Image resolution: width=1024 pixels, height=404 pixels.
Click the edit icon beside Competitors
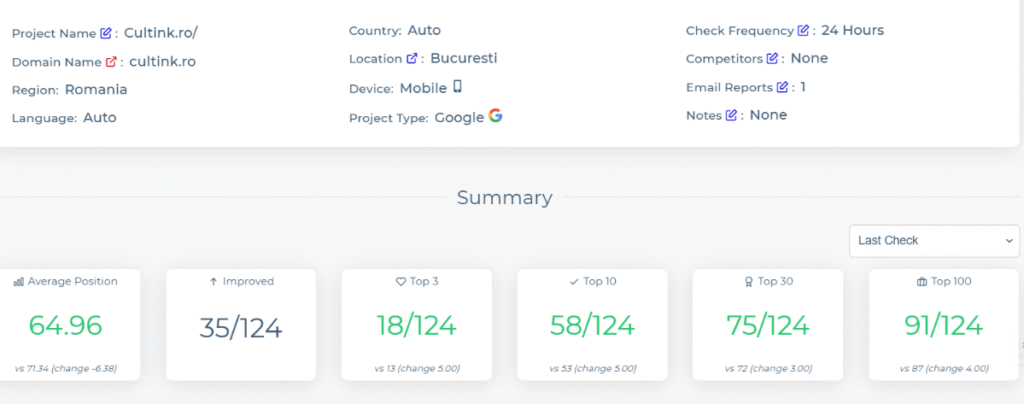tap(772, 59)
